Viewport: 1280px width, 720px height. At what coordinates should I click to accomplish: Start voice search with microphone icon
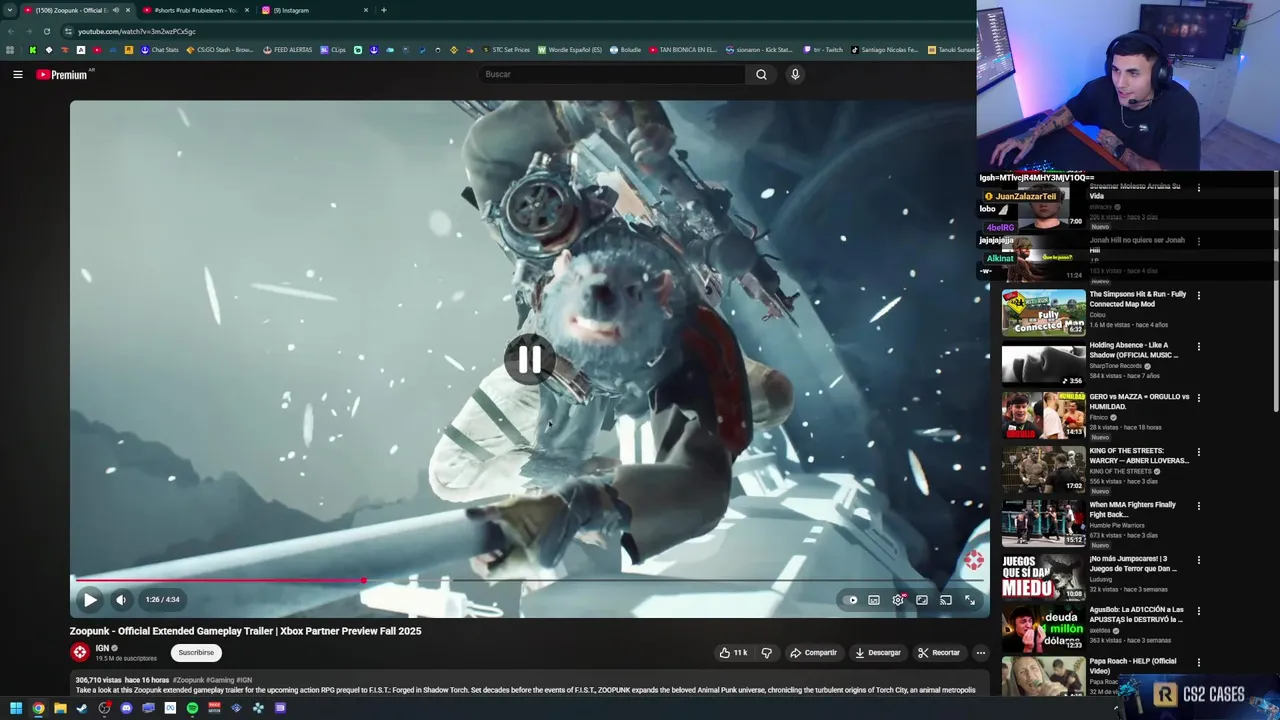(x=795, y=74)
